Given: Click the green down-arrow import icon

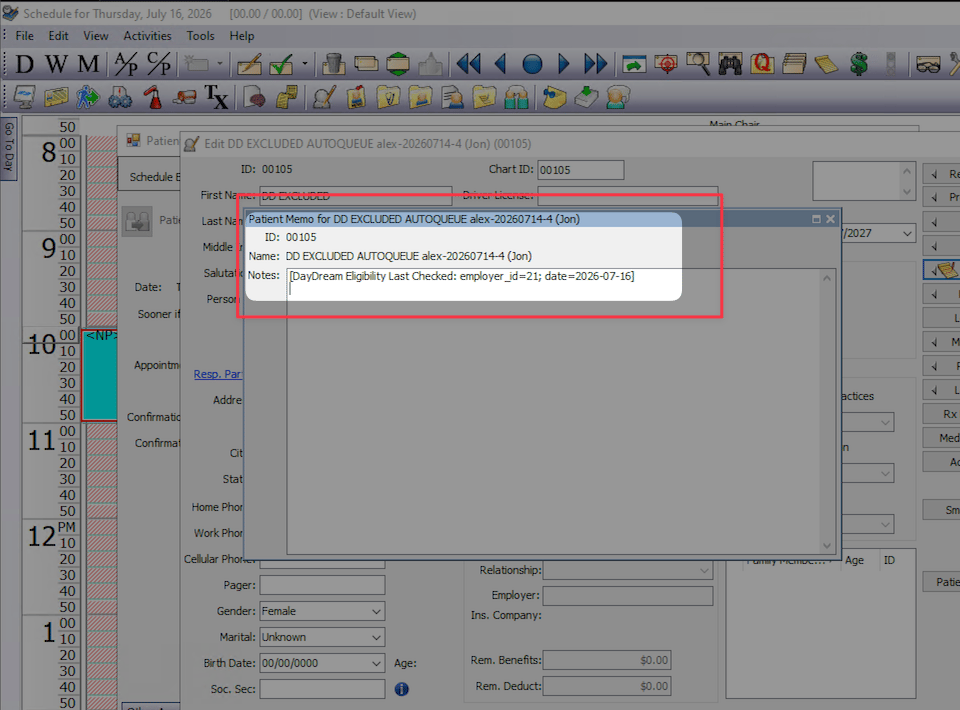Looking at the screenshot, I should point(587,97).
